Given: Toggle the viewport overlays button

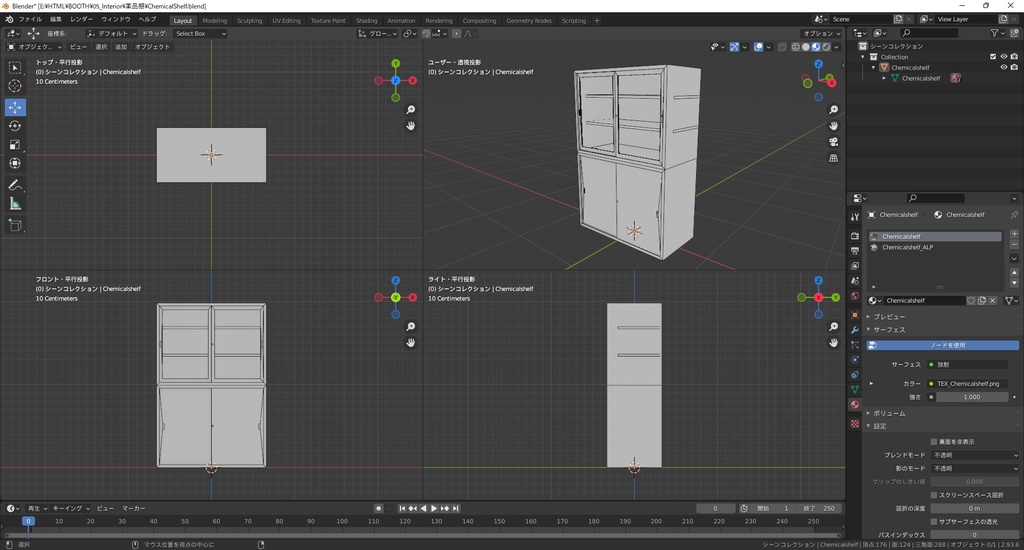Looking at the screenshot, I should [x=758, y=47].
